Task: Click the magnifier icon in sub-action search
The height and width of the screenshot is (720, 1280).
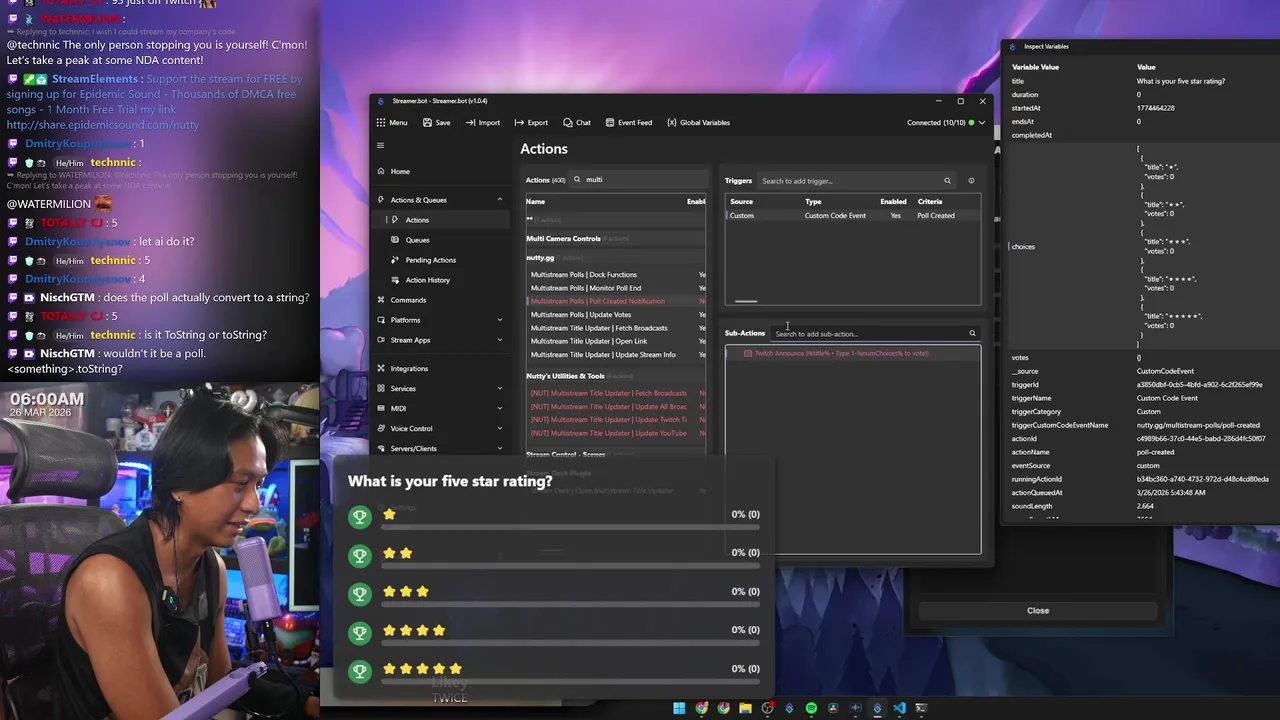Action: coord(972,334)
